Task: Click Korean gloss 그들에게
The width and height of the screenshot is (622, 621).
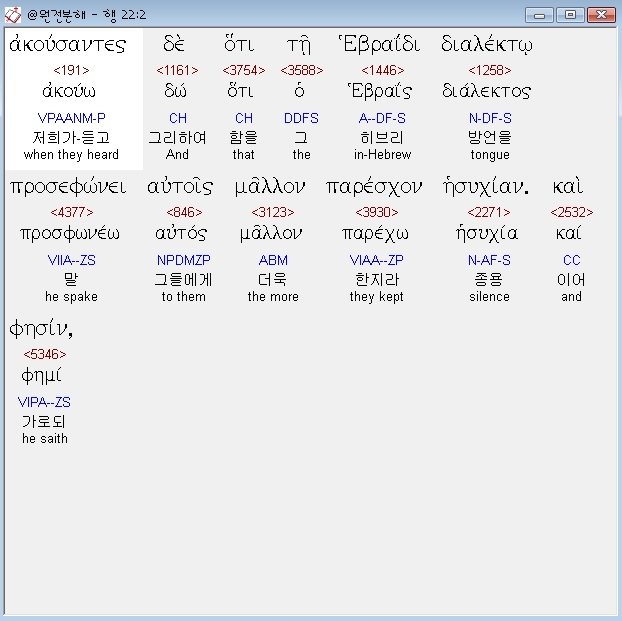Action: pos(183,279)
